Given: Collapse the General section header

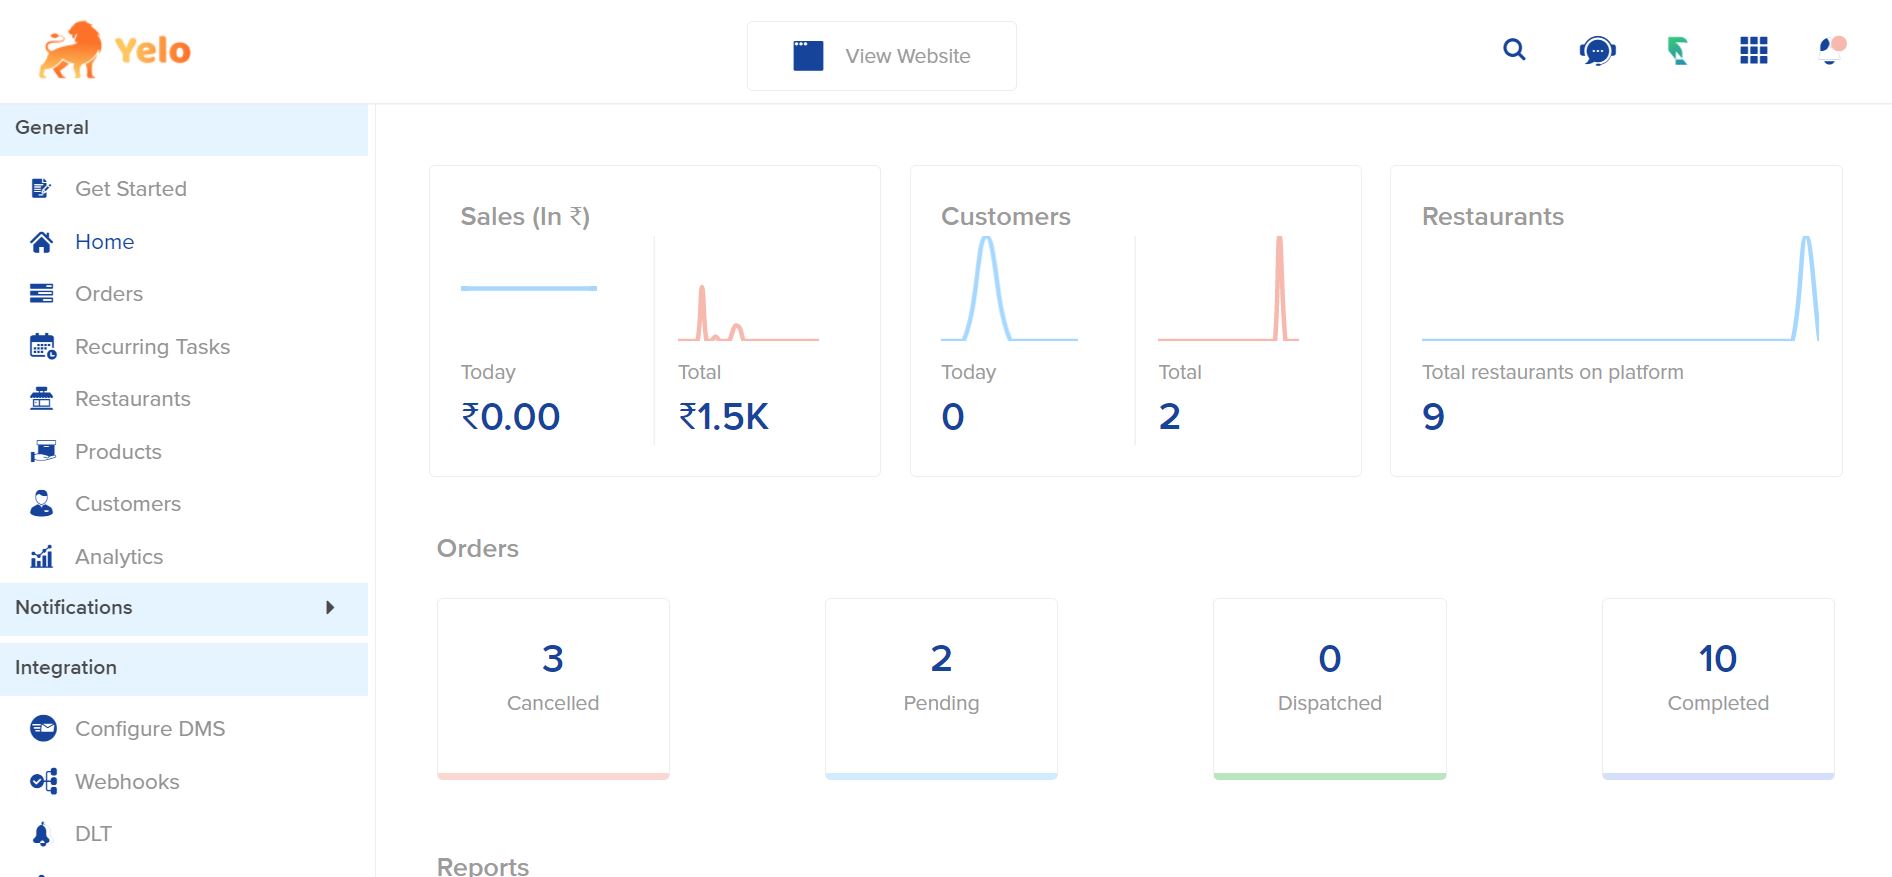Looking at the screenshot, I should [x=184, y=128].
